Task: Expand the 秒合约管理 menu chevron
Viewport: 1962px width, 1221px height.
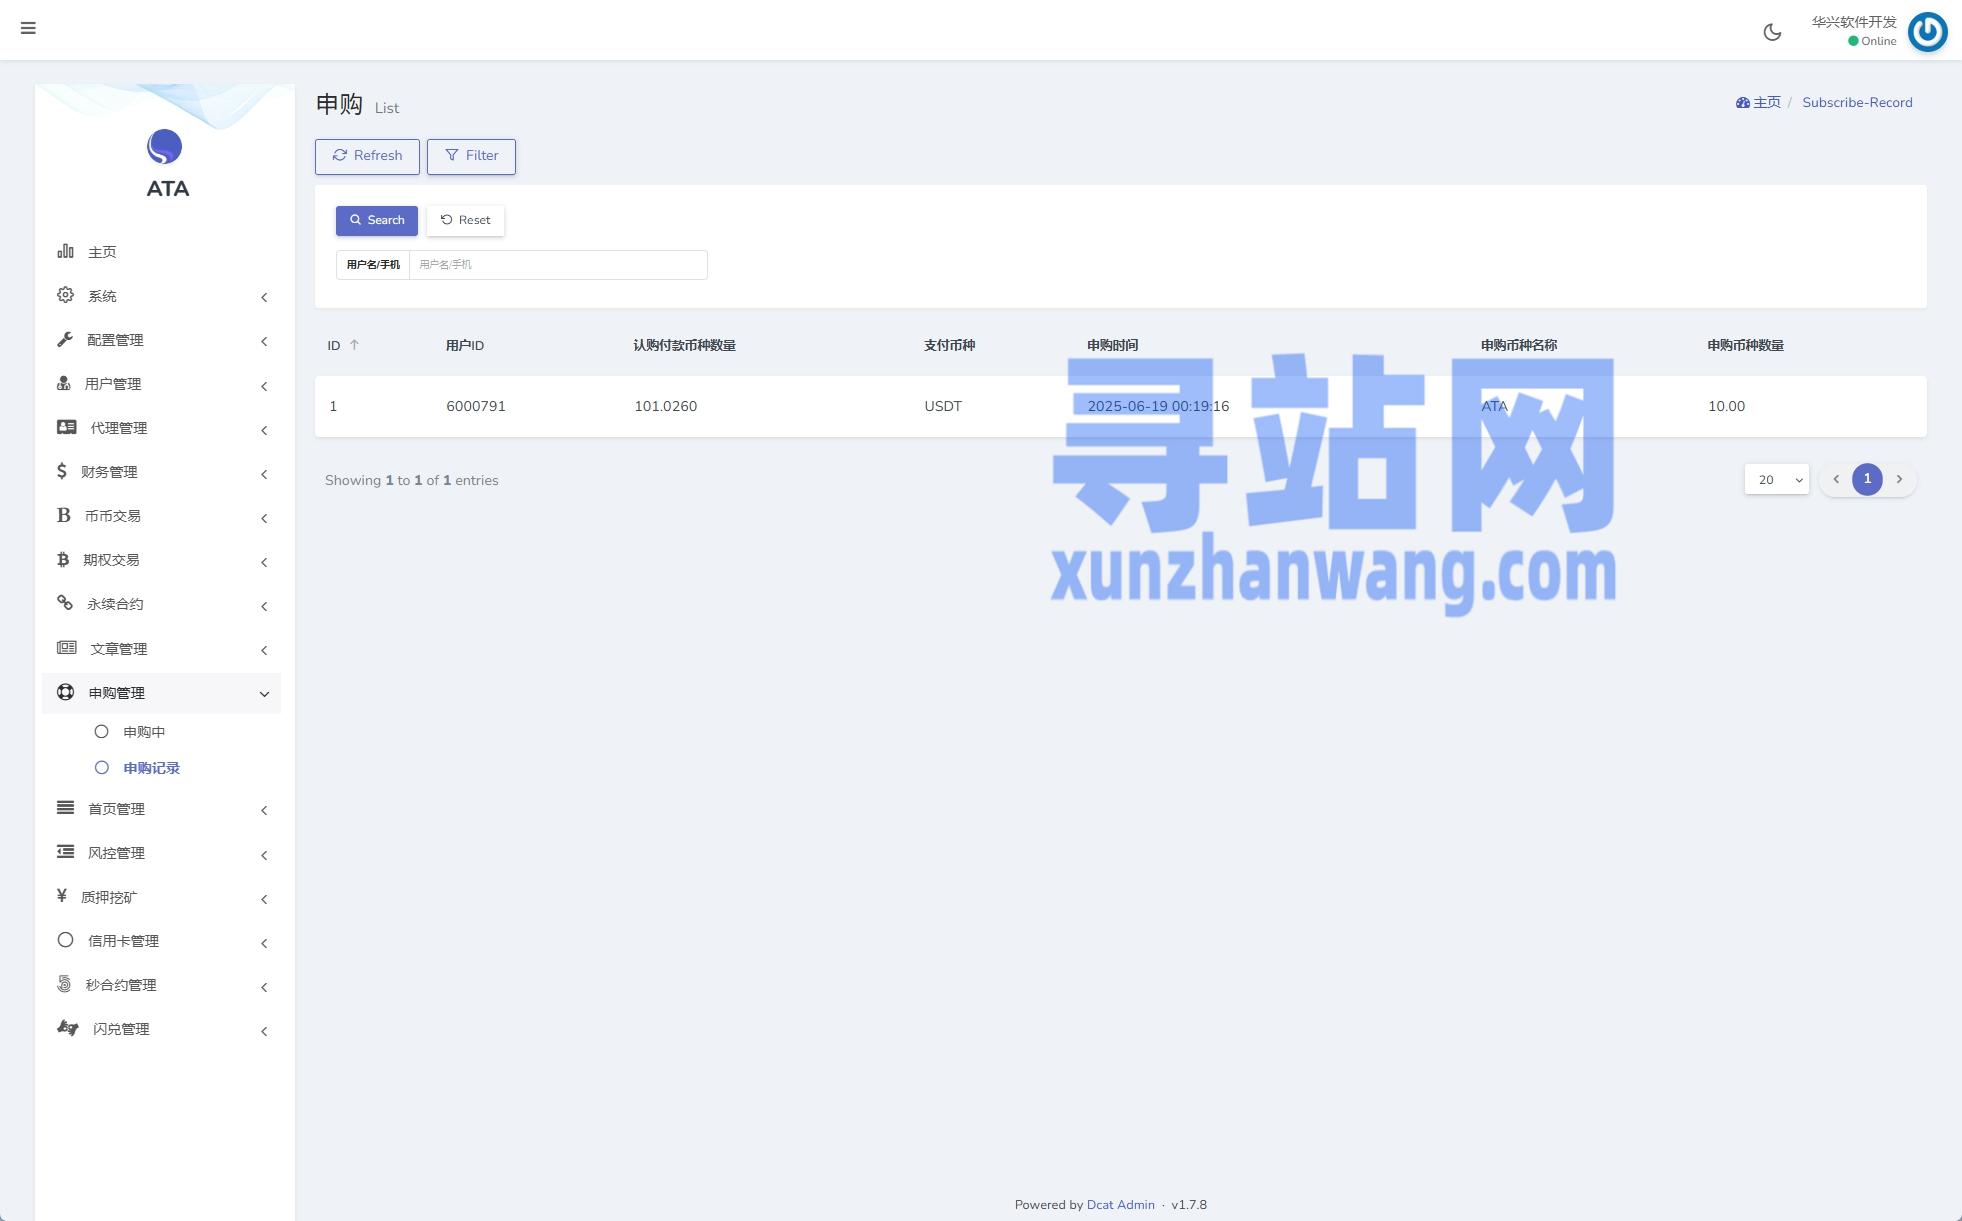Action: (x=264, y=987)
